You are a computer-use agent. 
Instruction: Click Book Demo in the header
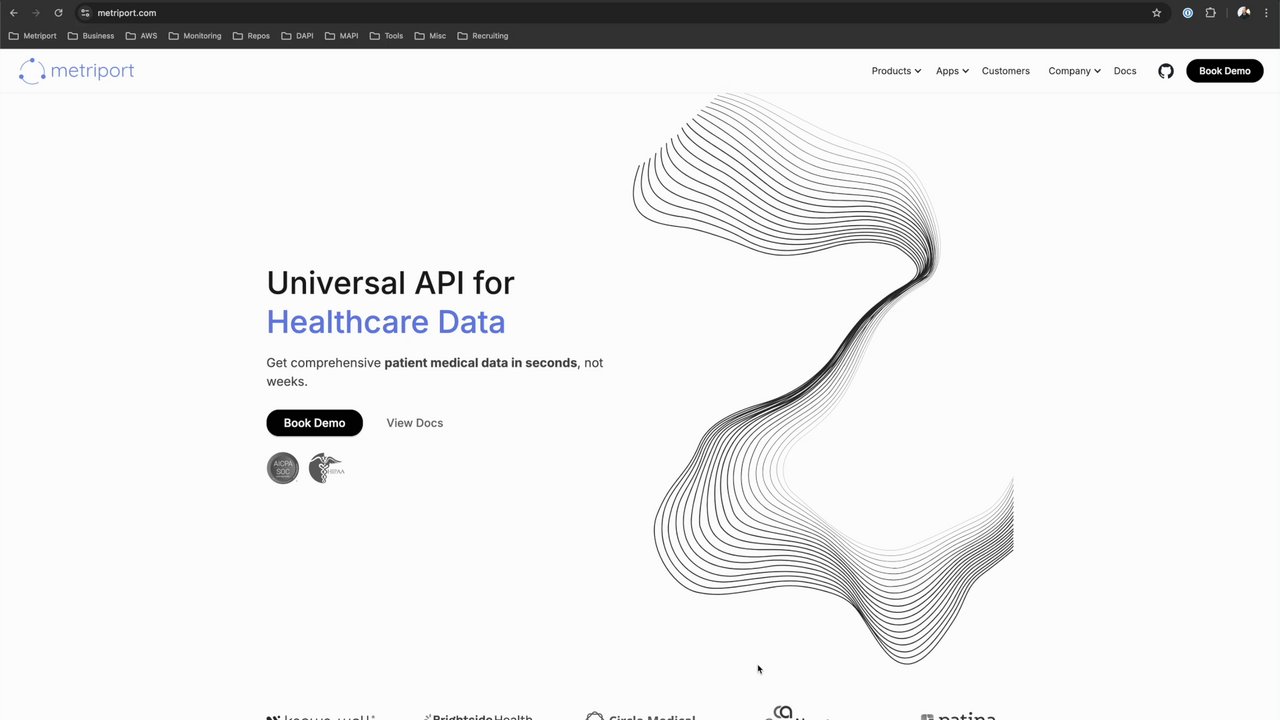[x=1225, y=71]
